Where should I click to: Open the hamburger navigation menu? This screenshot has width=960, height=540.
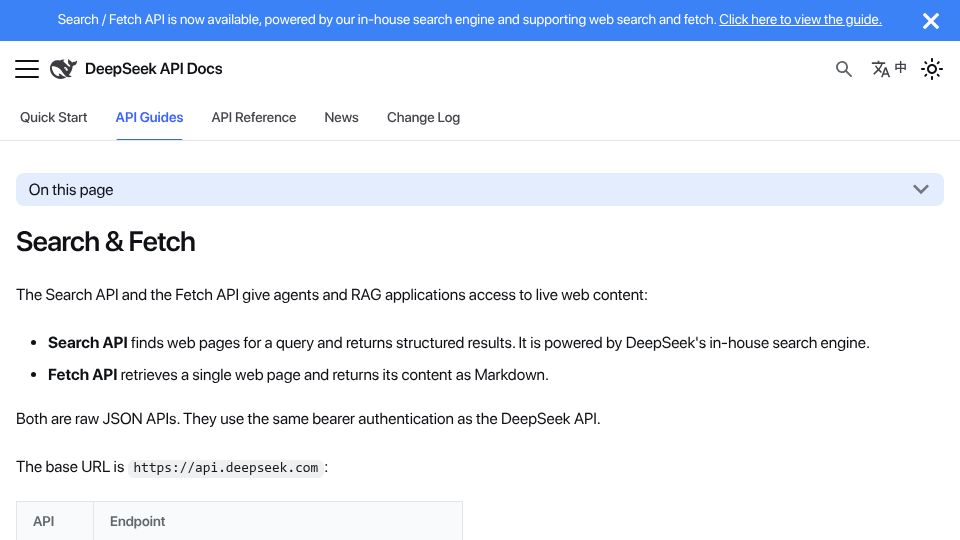(x=27, y=69)
